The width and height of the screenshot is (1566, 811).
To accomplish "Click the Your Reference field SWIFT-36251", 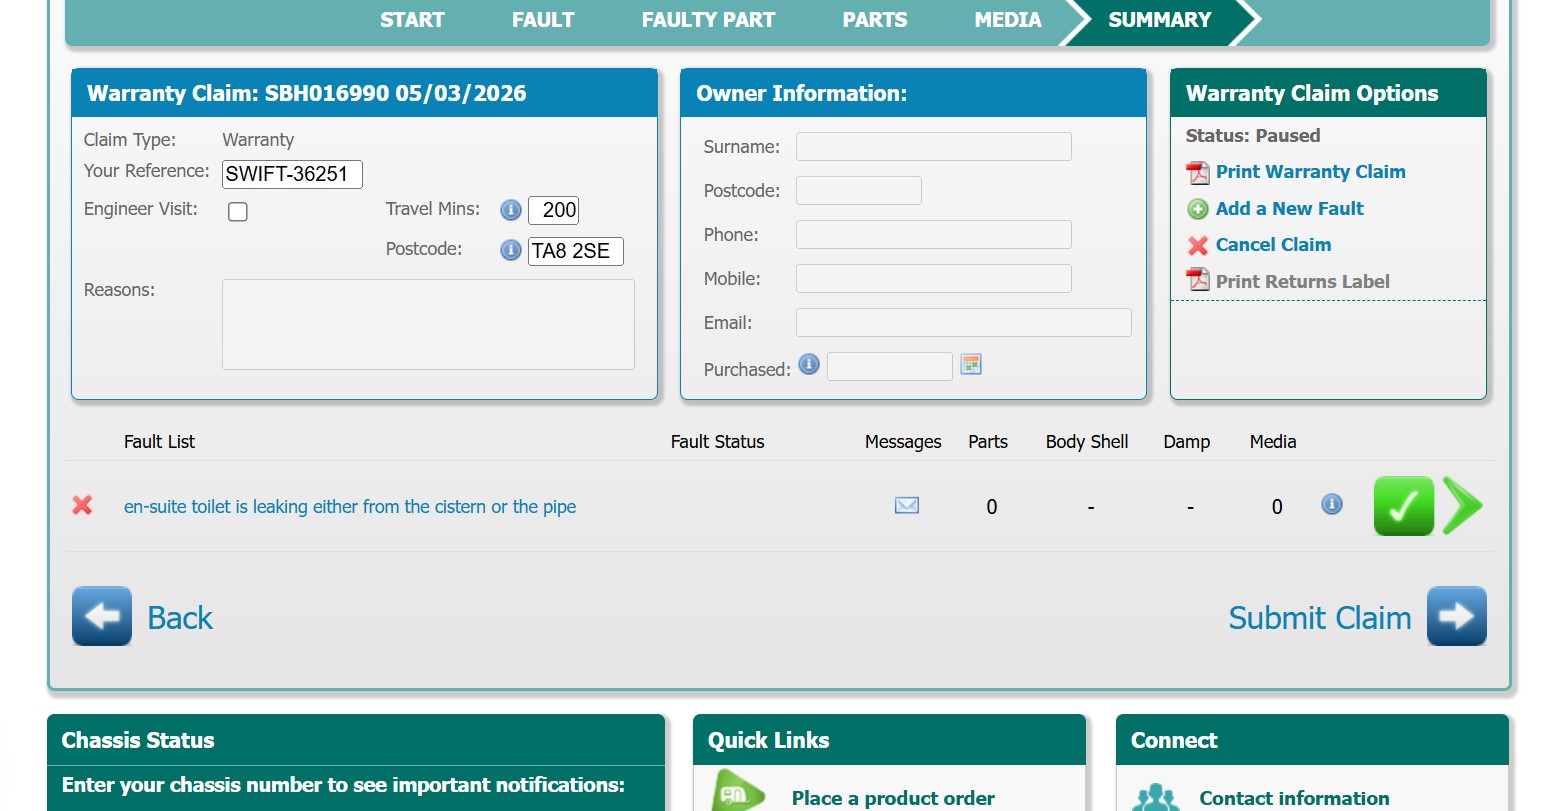I will click(x=292, y=174).
